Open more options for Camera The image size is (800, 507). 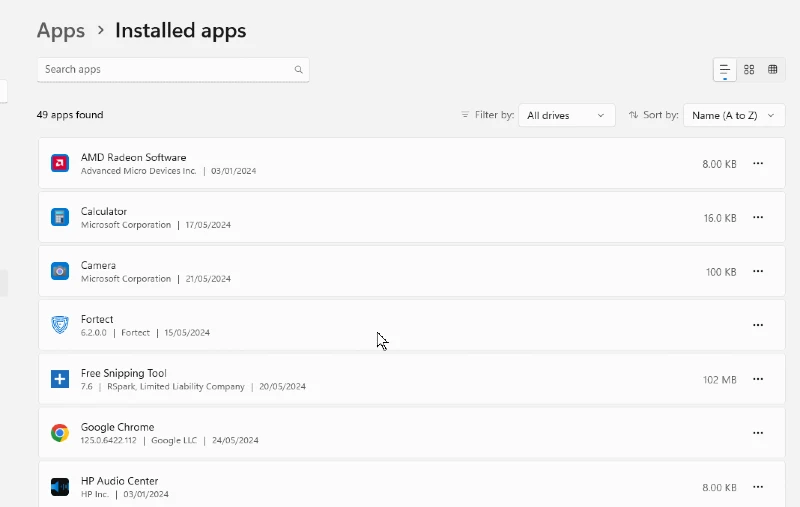pos(758,271)
